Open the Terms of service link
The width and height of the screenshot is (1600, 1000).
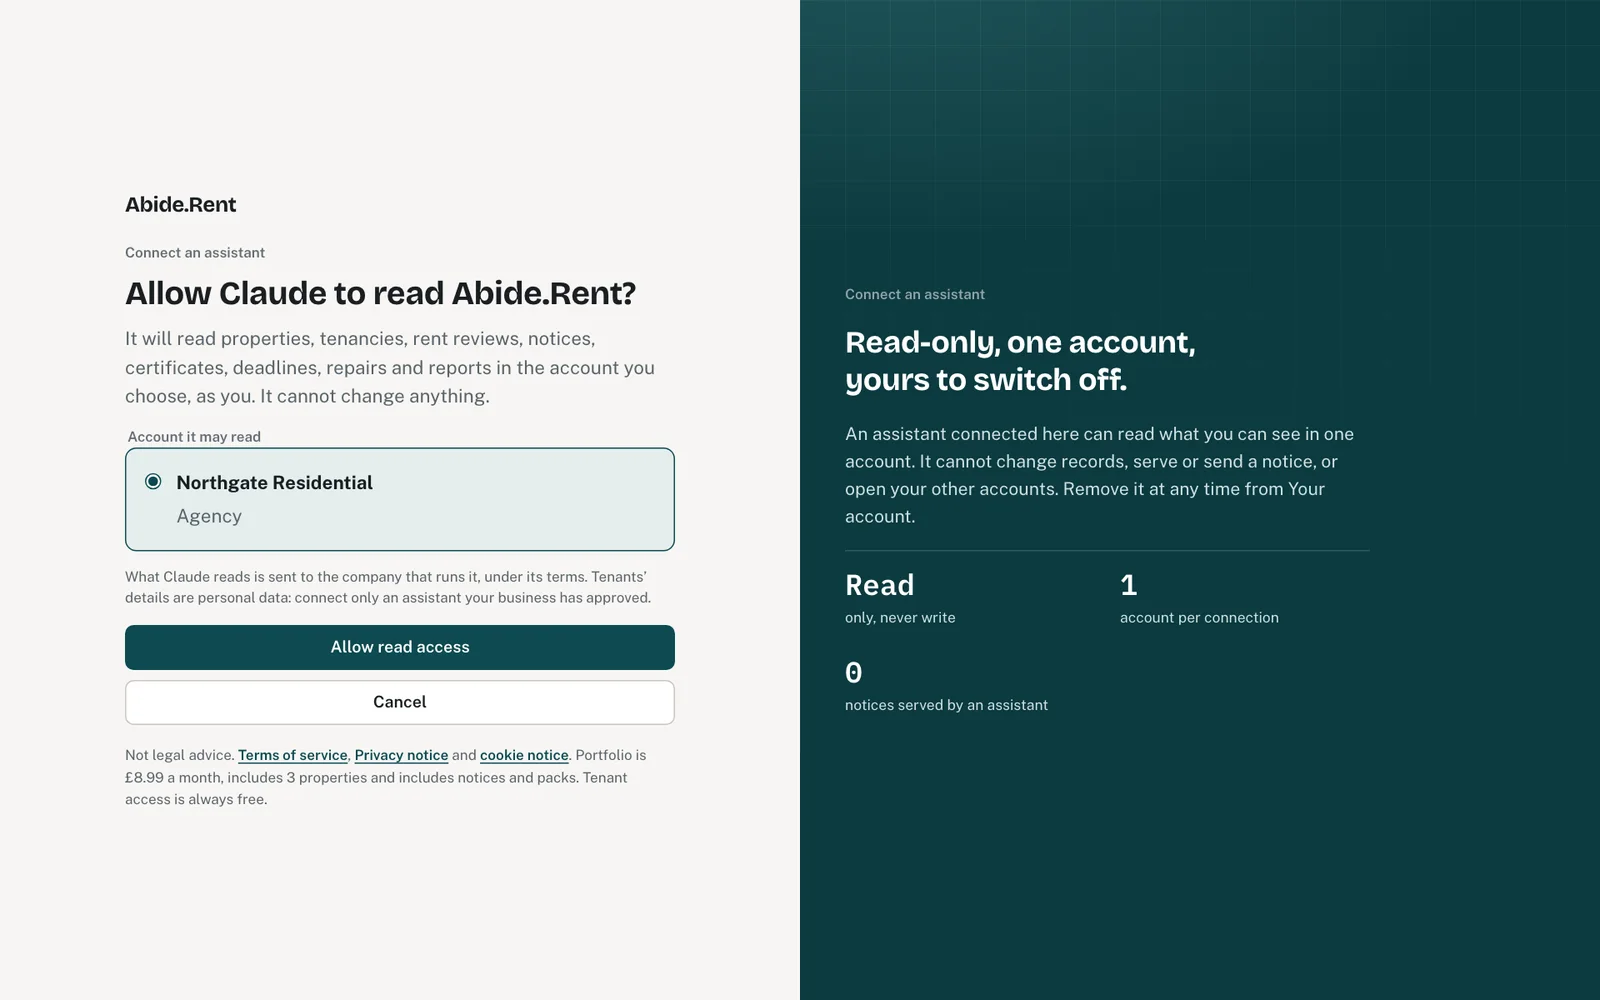pos(293,755)
